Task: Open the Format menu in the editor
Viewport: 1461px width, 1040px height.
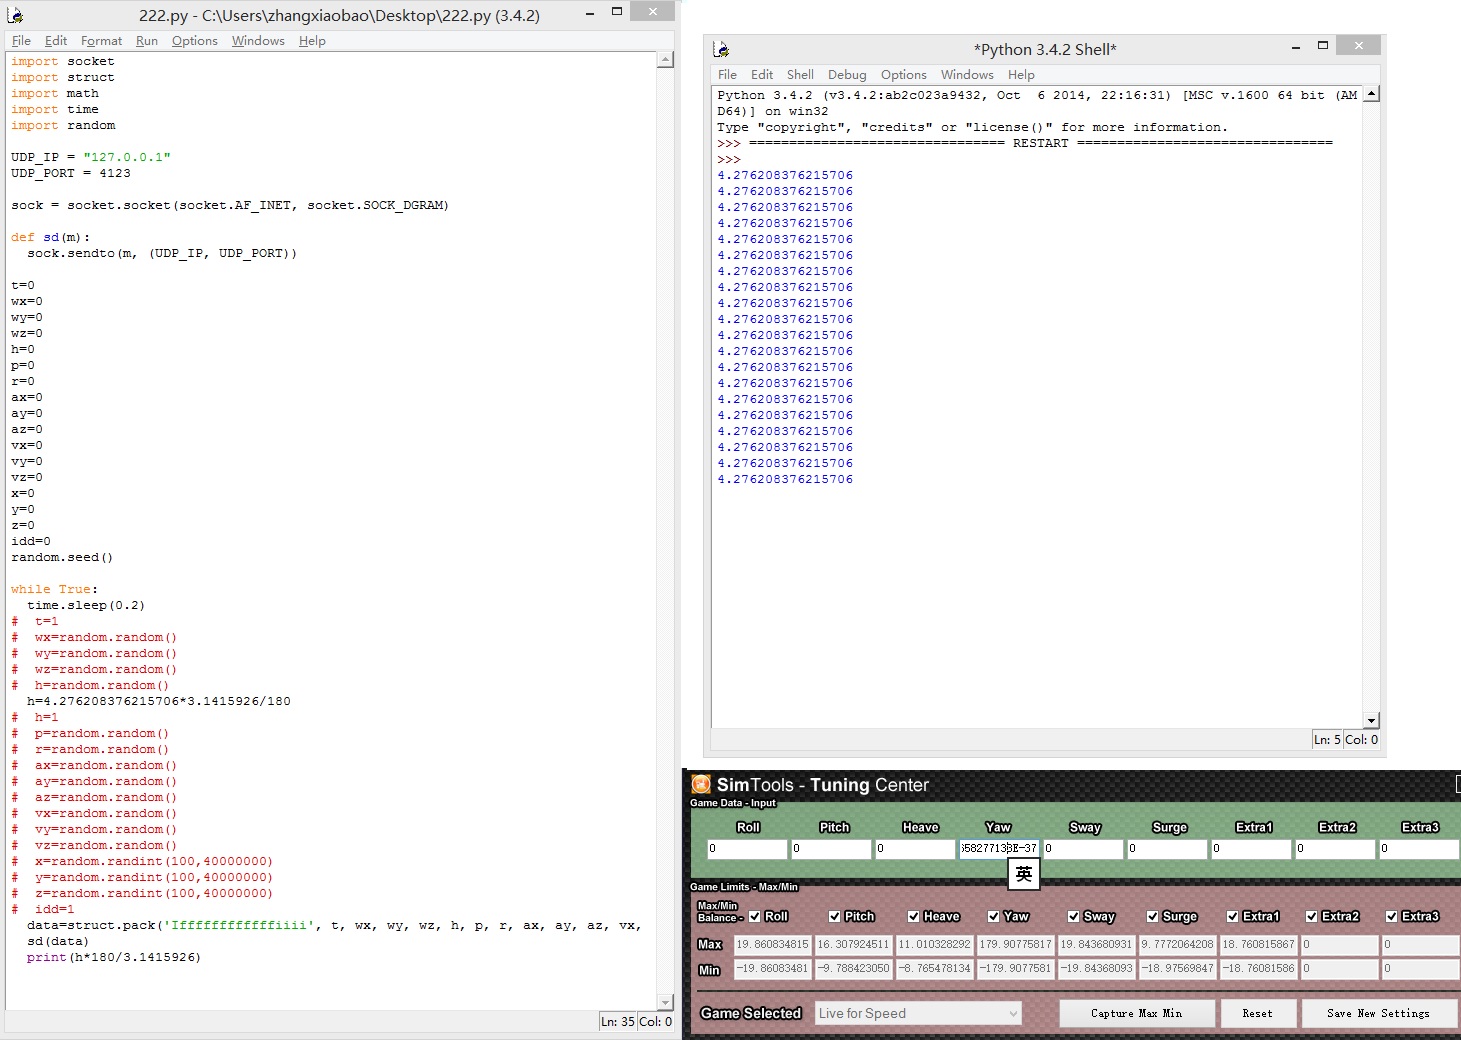Action: pos(101,41)
